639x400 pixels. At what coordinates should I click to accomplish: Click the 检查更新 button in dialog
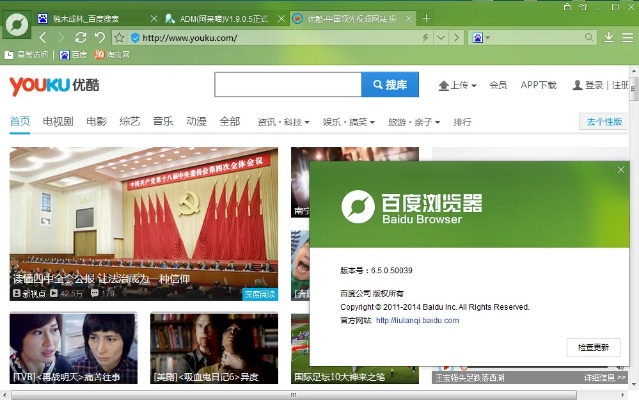click(x=593, y=347)
